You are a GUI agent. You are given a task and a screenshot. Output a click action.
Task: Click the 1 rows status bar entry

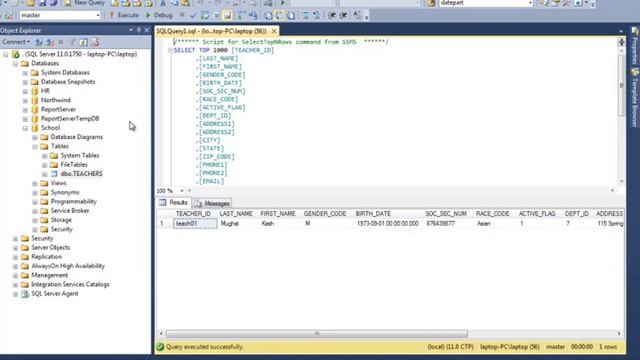(x=608, y=347)
